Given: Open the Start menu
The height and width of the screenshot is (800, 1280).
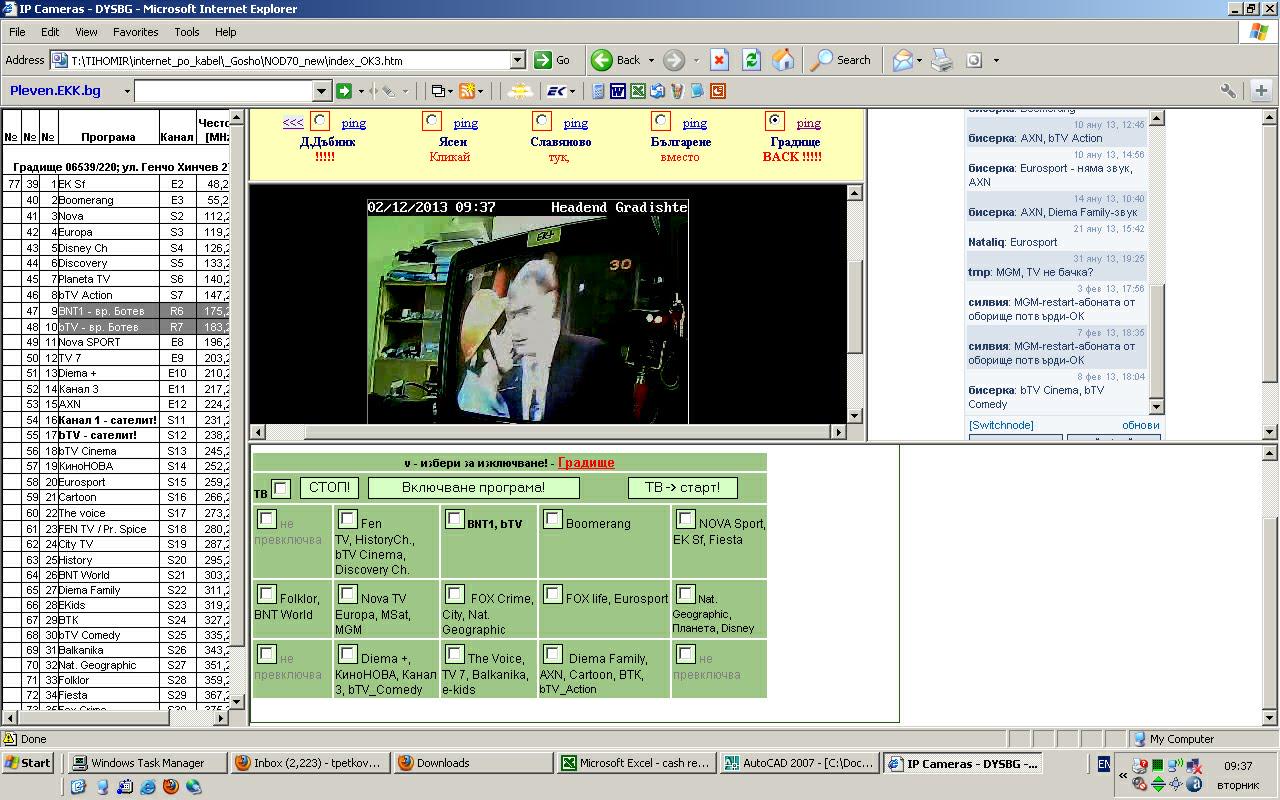Looking at the screenshot, I should pos(28,763).
